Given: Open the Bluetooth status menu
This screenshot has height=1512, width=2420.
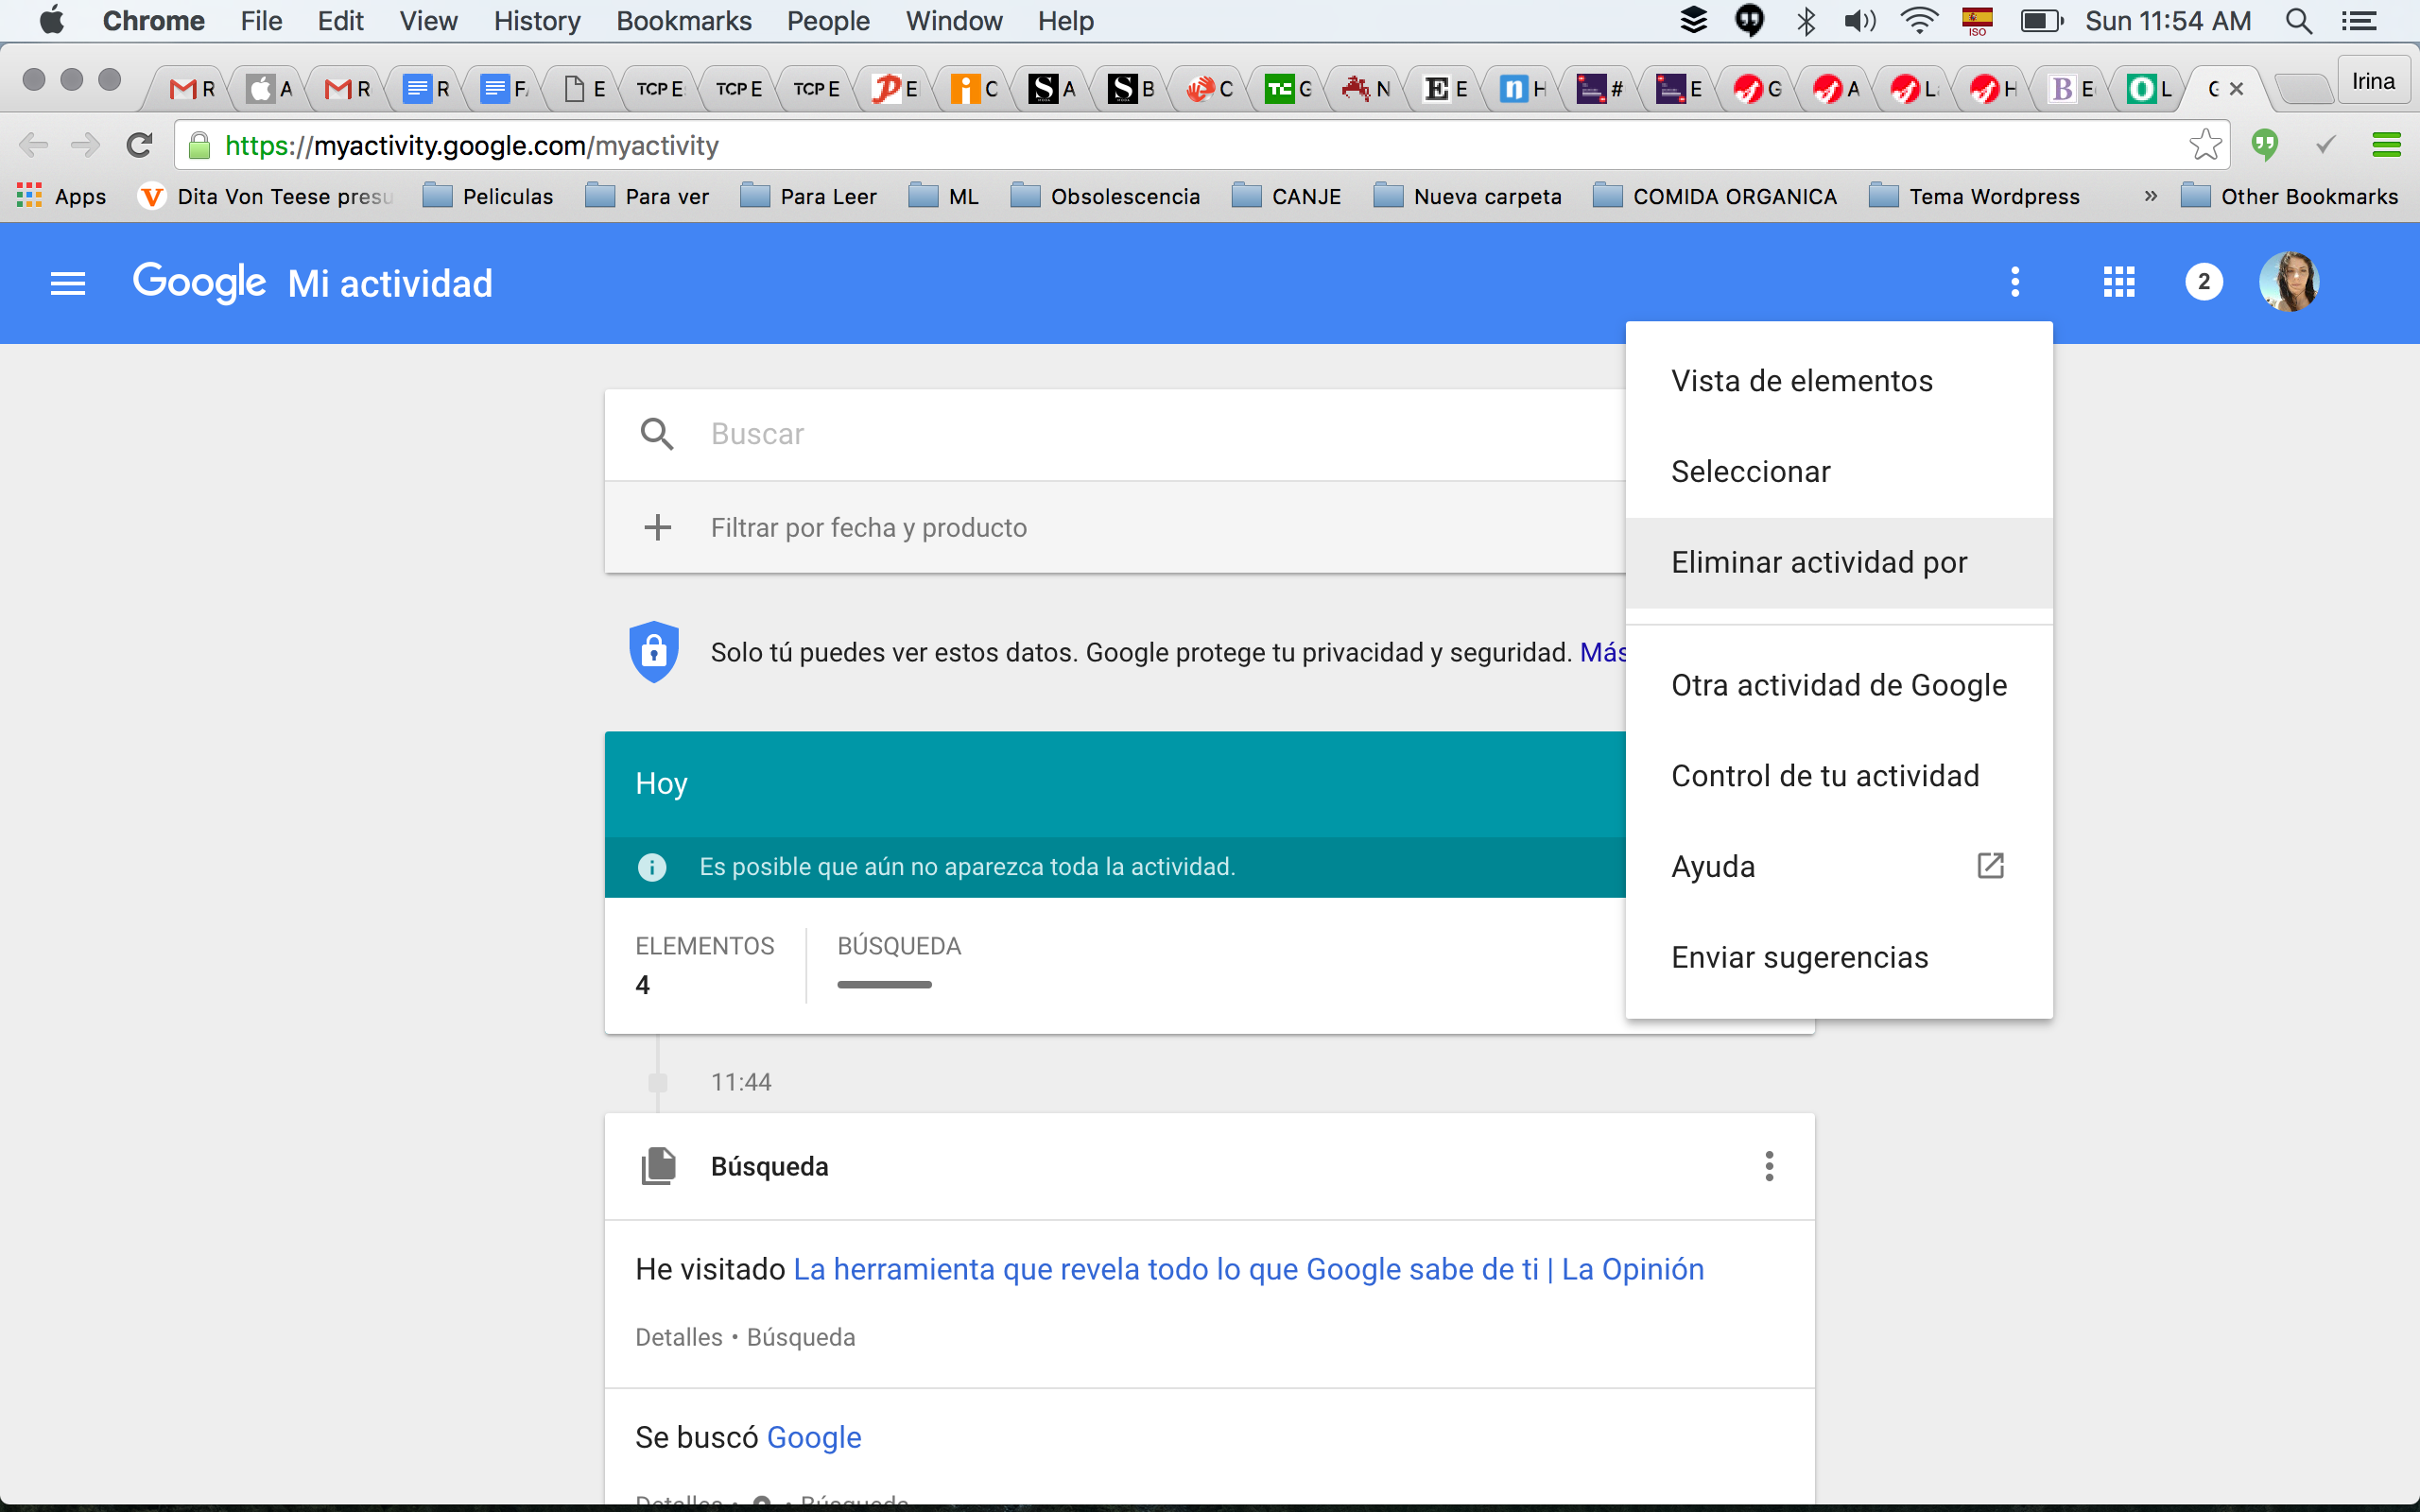Looking at the screenshot, I should 1806,21.
